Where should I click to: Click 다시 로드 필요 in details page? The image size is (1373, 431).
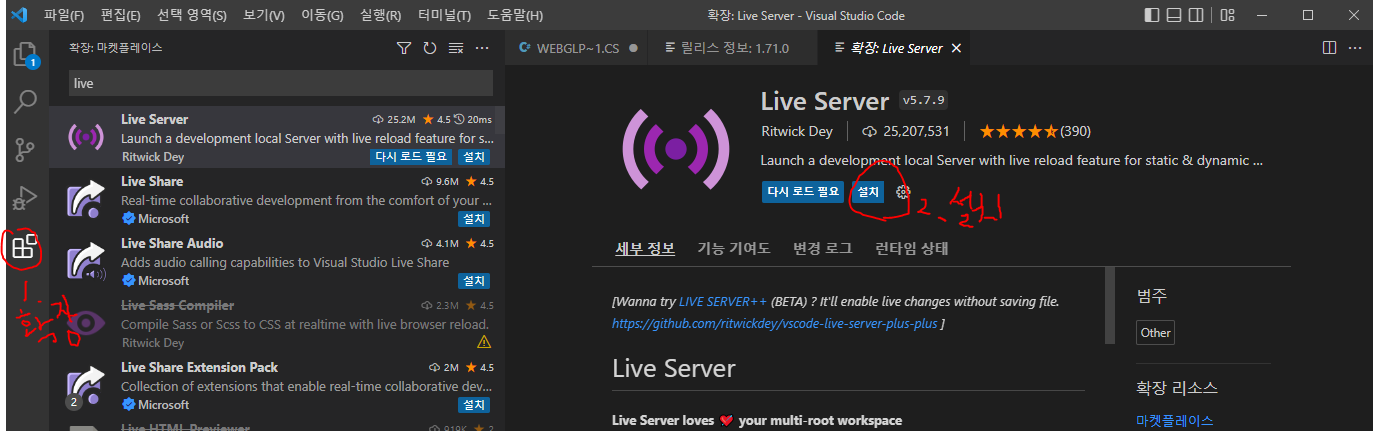[803, 191]
